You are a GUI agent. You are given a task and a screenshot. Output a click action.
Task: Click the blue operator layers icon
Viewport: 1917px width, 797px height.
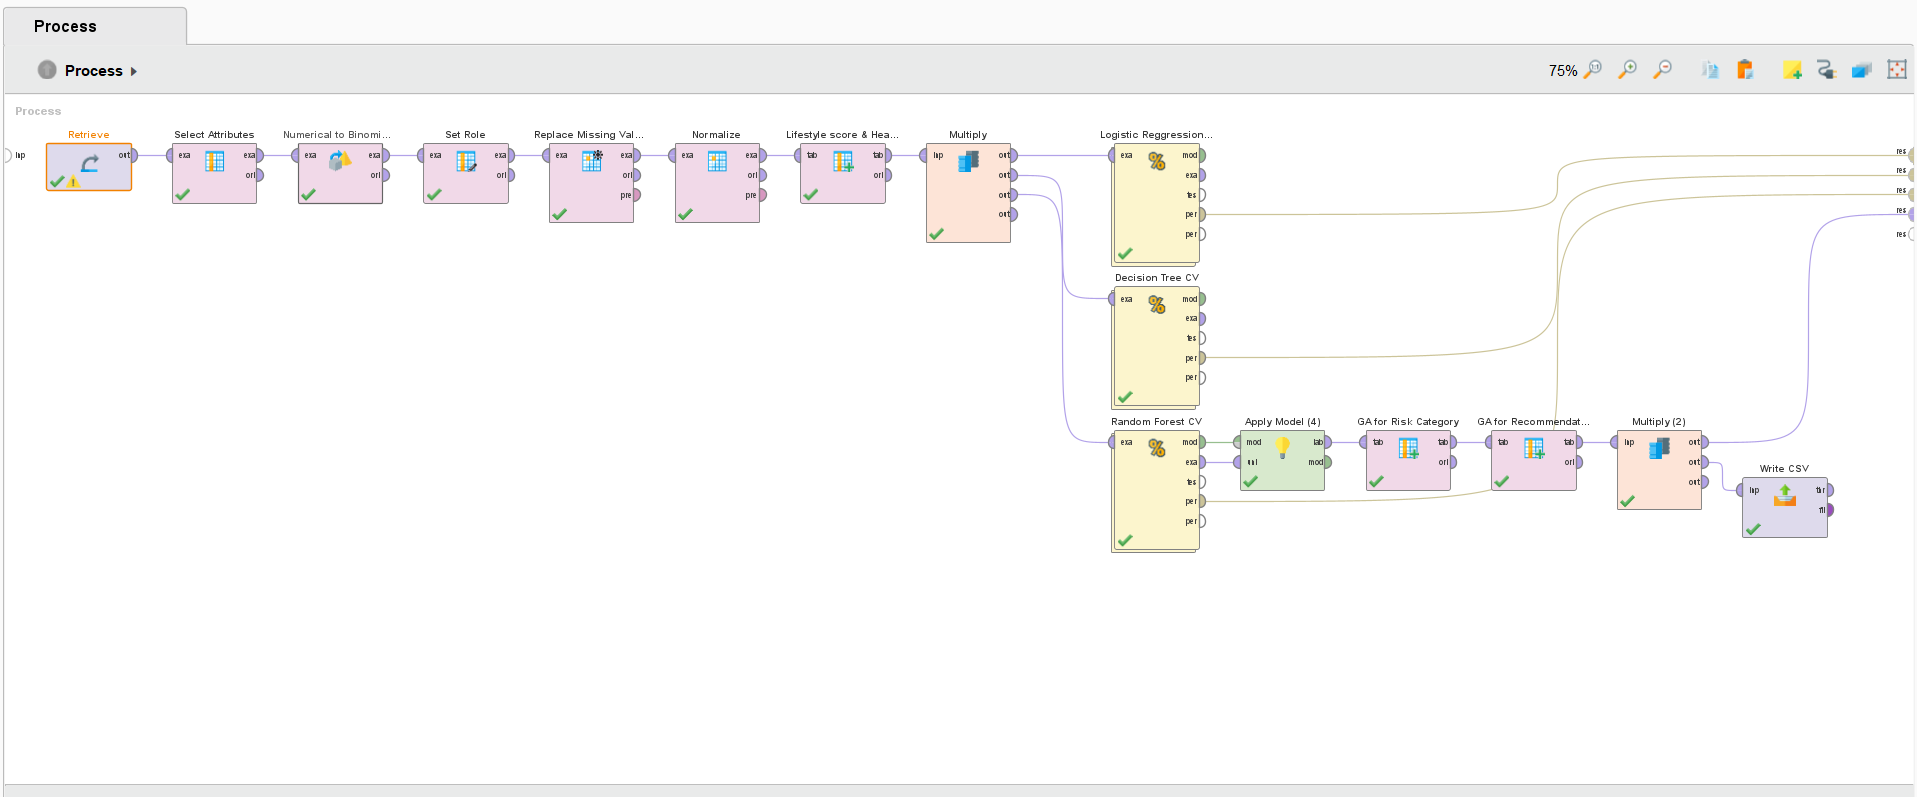pyautogui.click(x=1861, y=69)
